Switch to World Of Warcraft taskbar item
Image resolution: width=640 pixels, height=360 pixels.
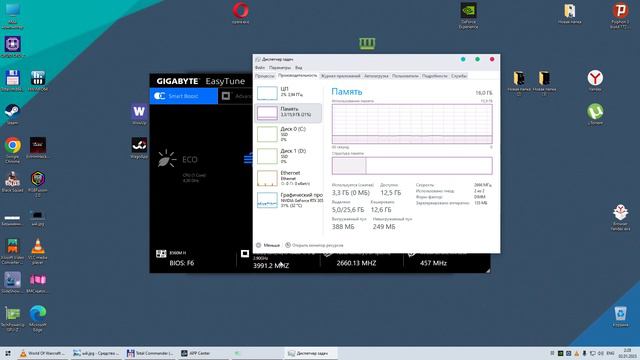coord(42,353)
